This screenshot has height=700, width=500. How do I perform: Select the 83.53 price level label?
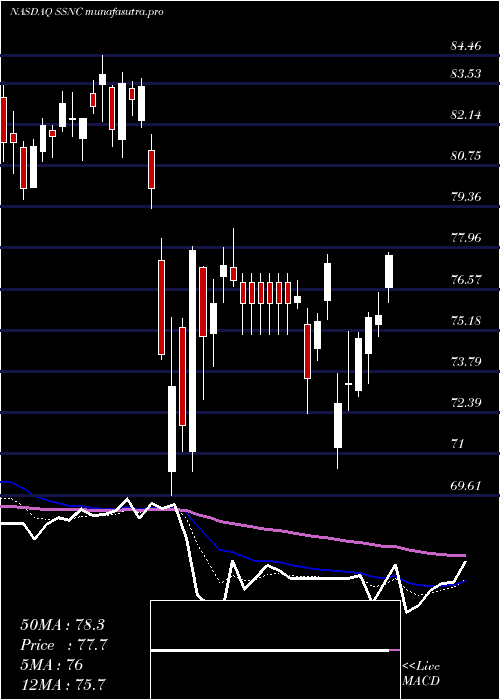(x=466, y=74)
